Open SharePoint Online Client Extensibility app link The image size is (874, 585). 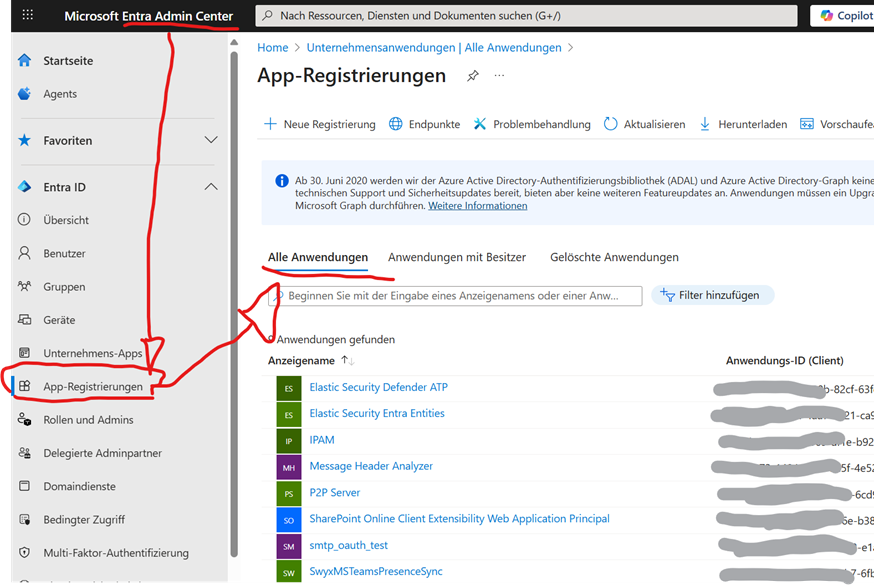(x=459, y=519)
